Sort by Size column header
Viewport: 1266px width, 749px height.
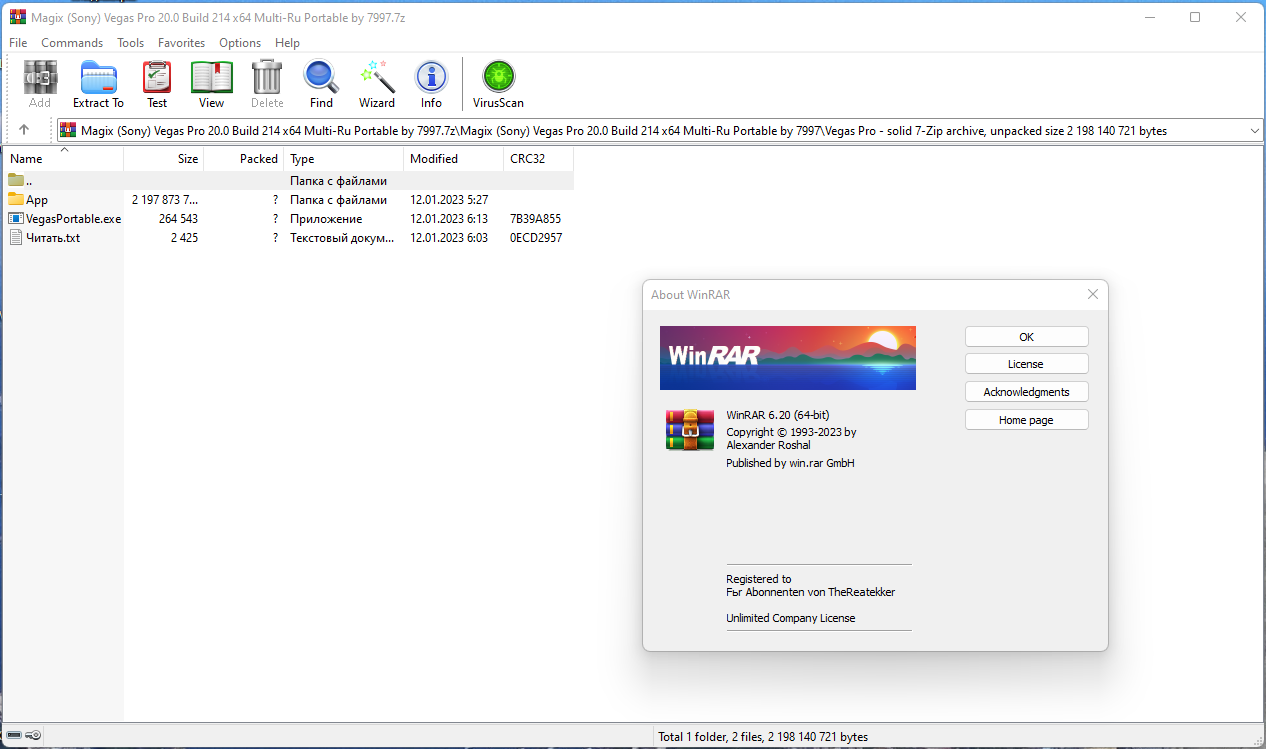click(x=164, y=158)
